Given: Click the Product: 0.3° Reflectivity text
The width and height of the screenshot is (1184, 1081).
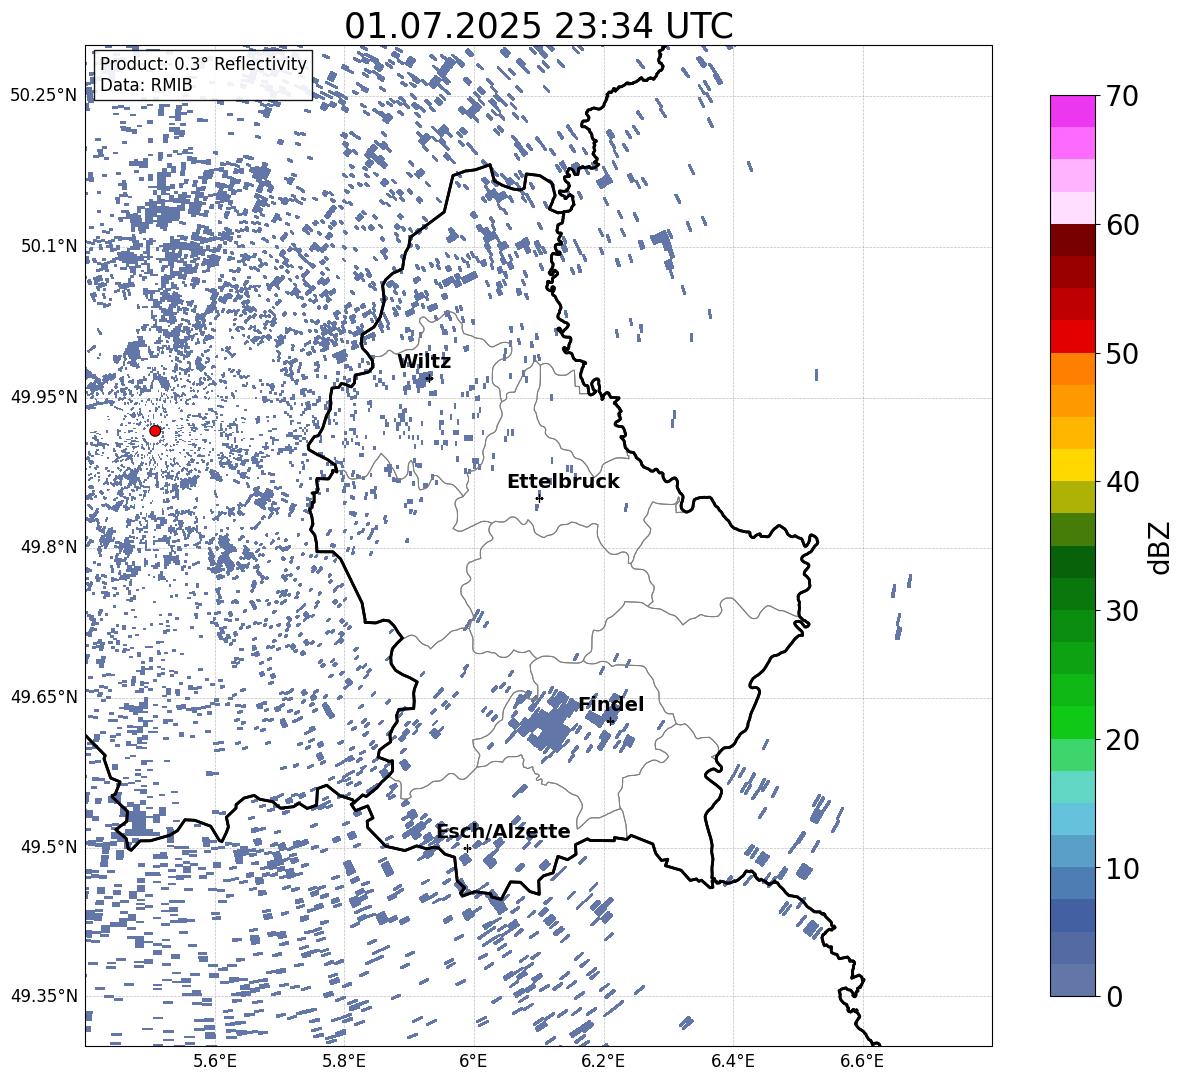Looking at the screenshot, I should click(203, 63).
